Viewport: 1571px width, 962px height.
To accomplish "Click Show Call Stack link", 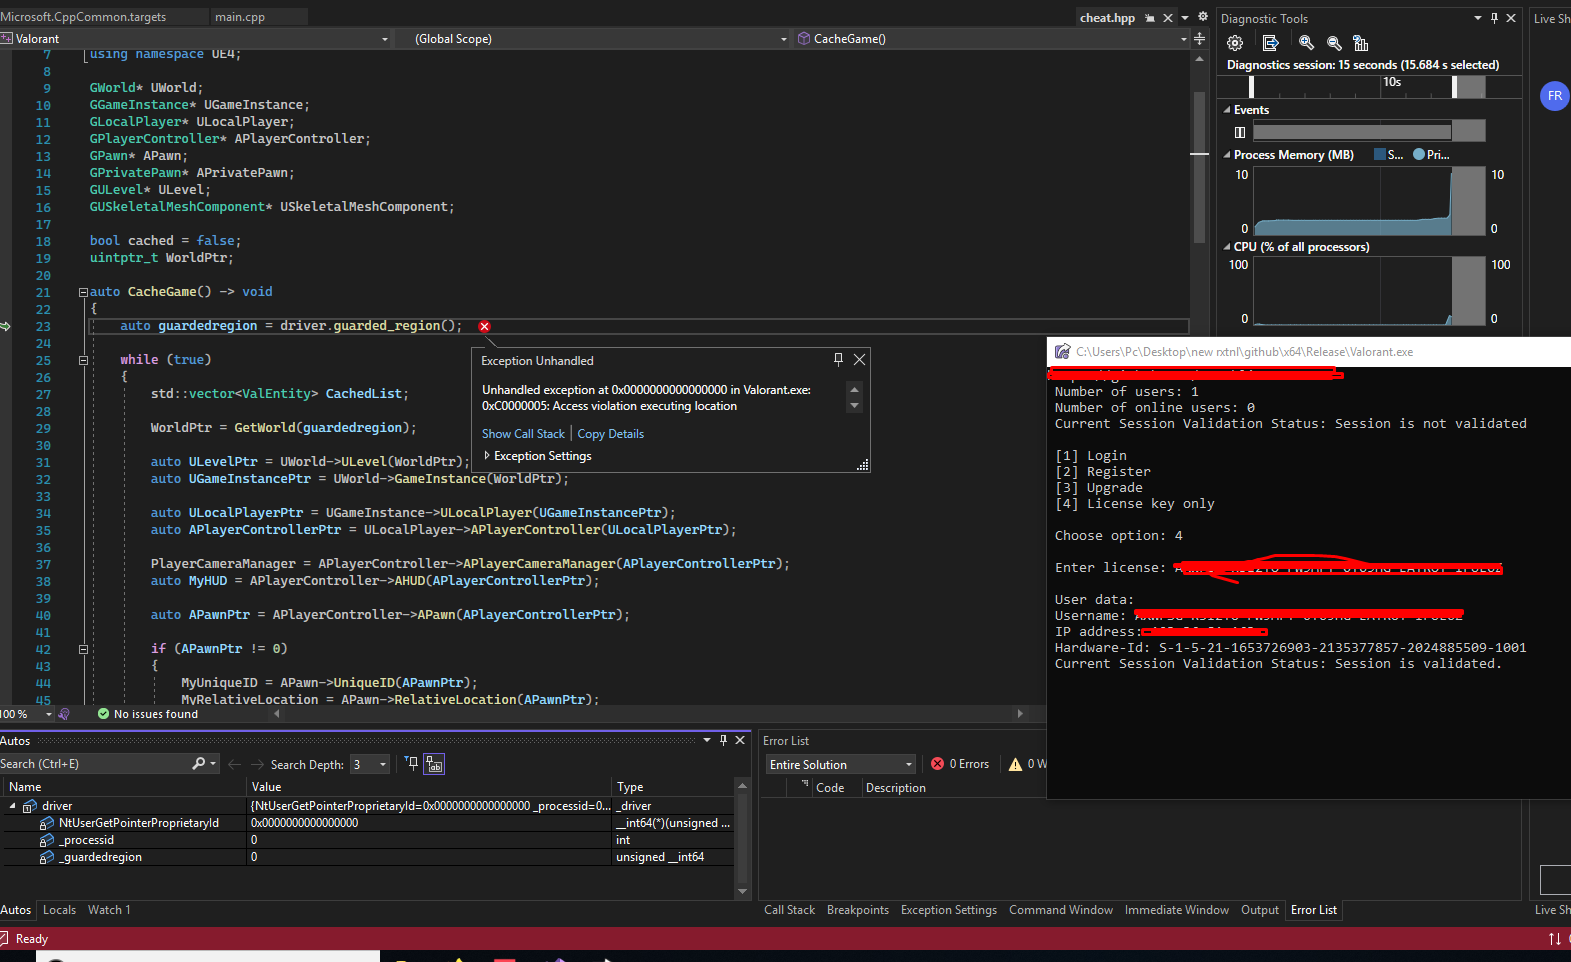I will click(523, 434).
